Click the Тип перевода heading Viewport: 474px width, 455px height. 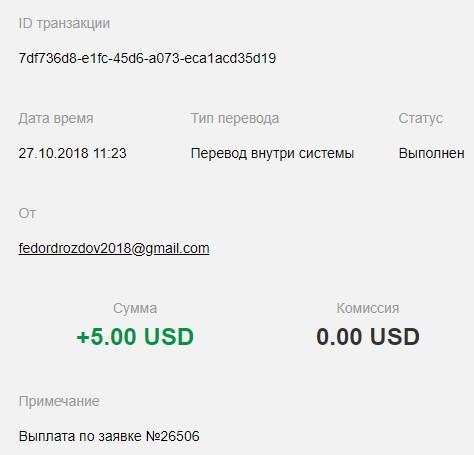tap(235, 119)
